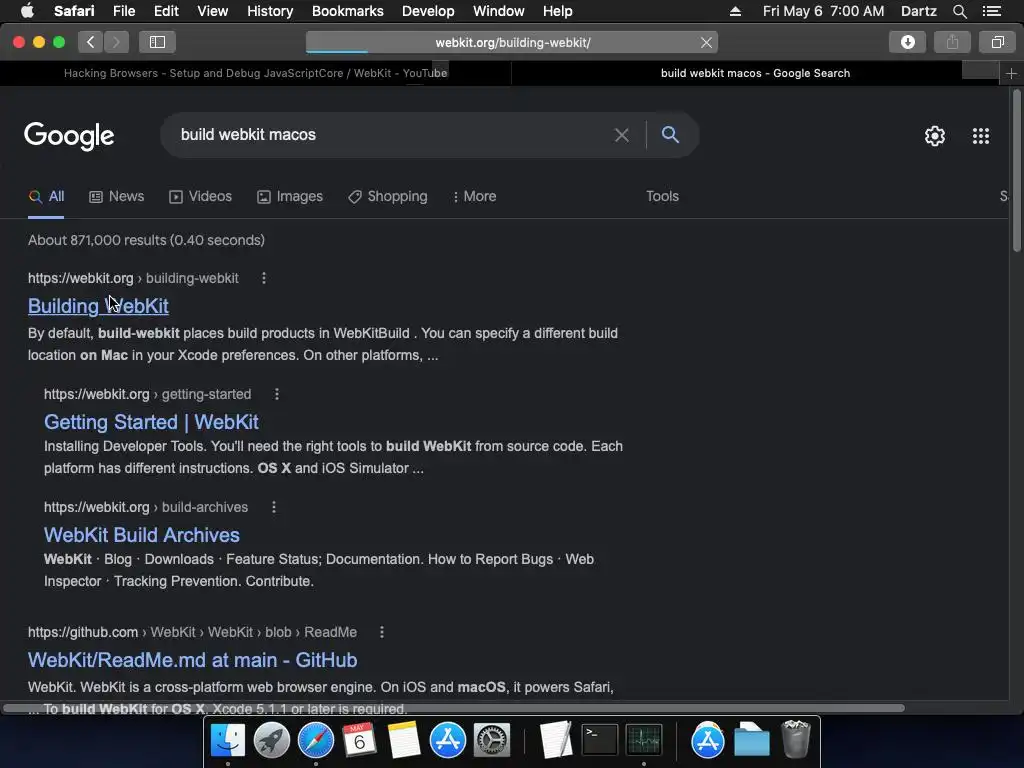Open Finder from the Dock
This screenshot has width=1024, height=768.
(x=227, y=740)
